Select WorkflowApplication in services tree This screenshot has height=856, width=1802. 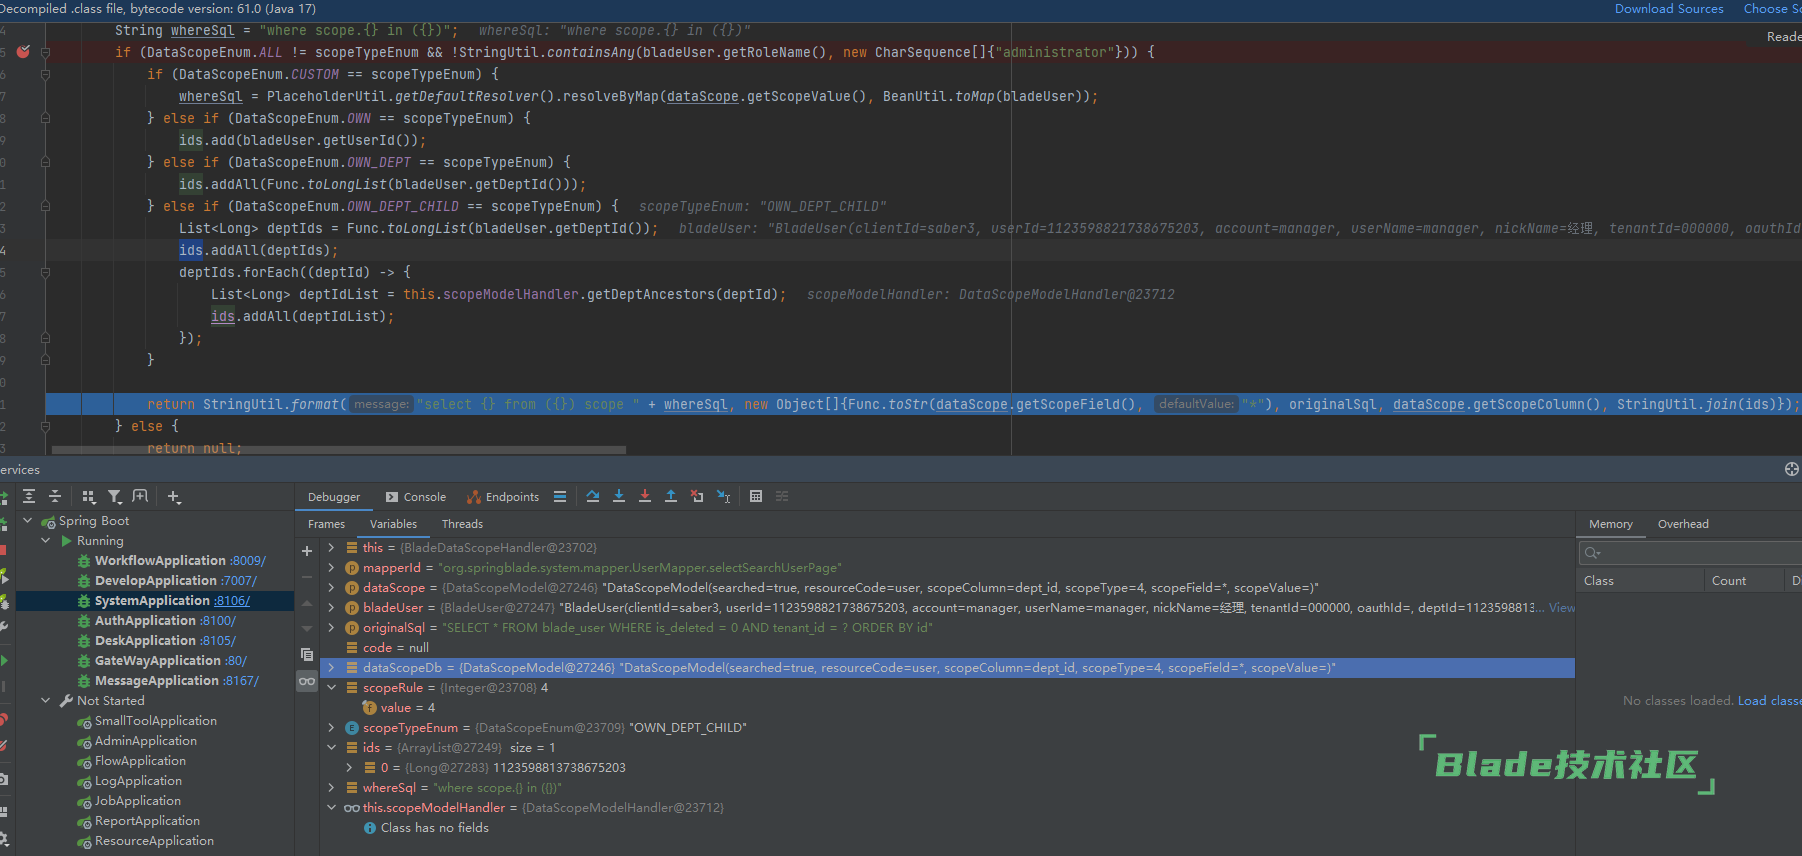point(160,560)
